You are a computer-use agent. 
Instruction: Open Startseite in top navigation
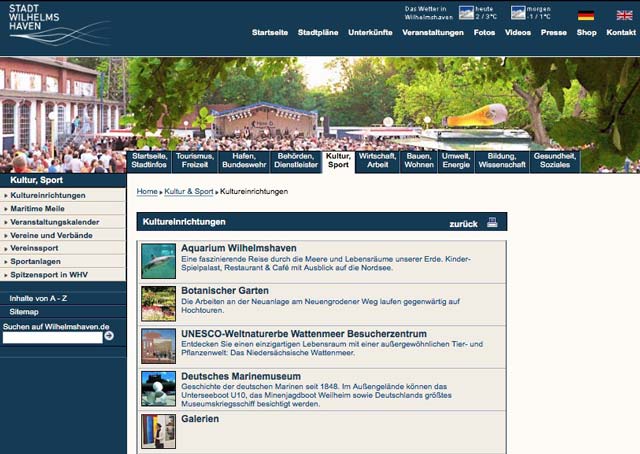(x=270, y=32)
